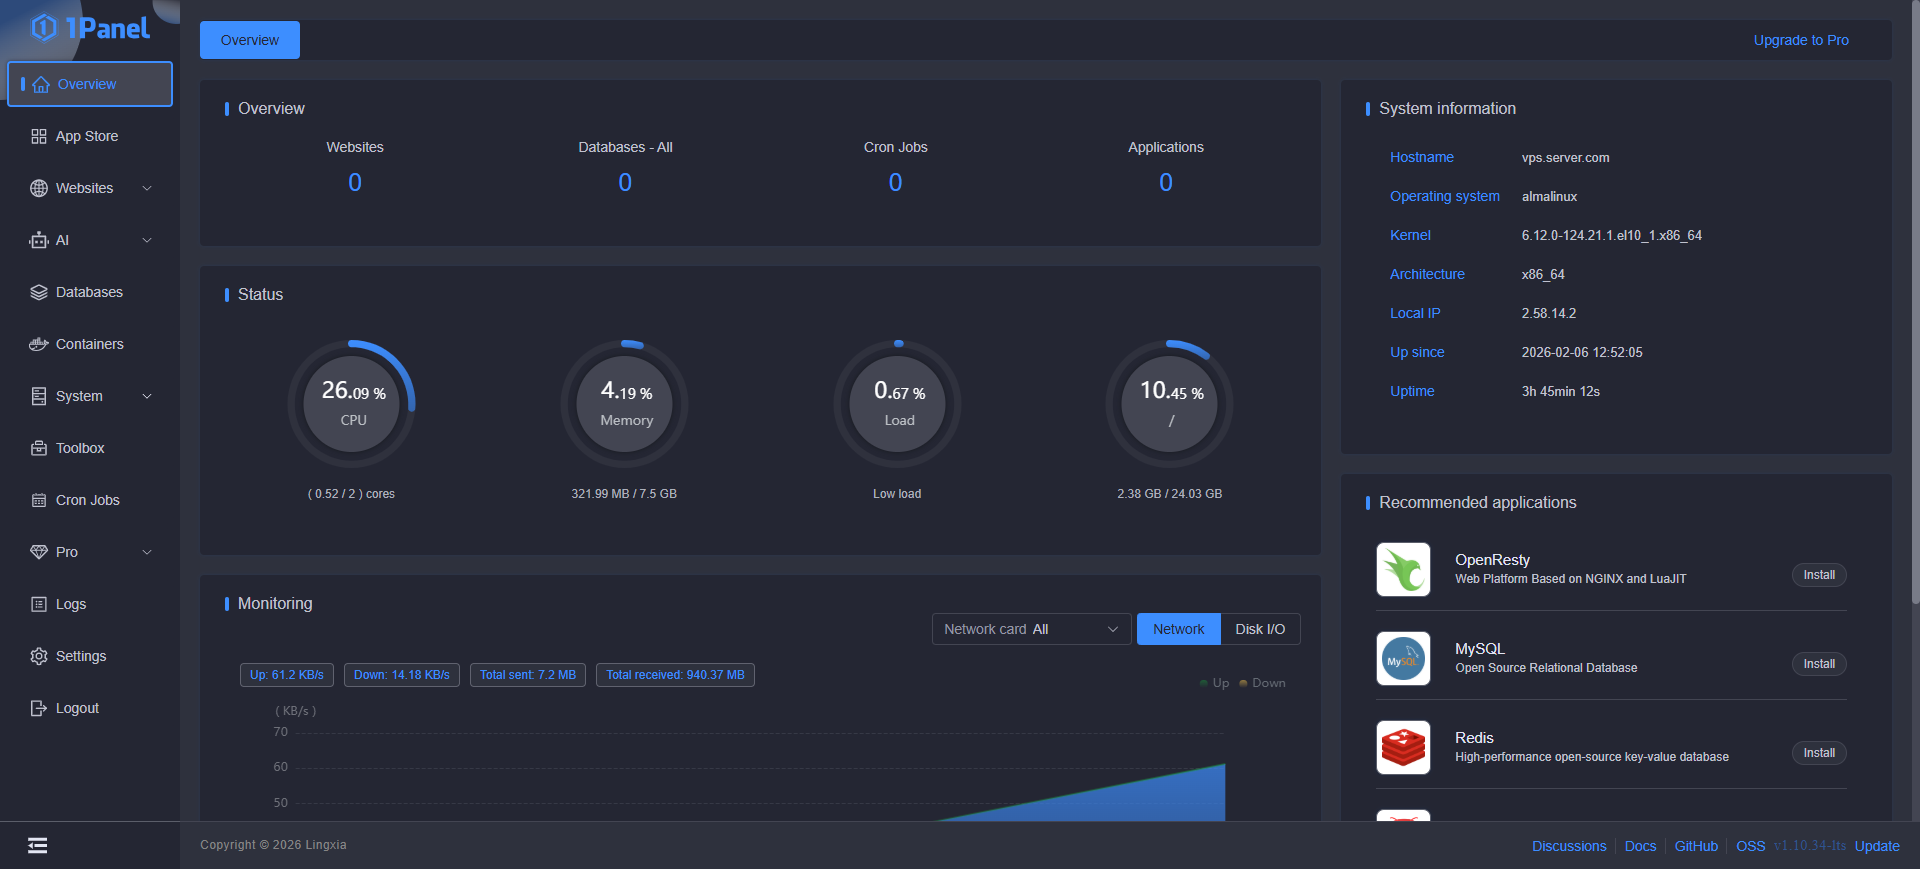Screen dimensions: 1920x869
Task: Click the App Store grid icon
Action: (39, 136)
